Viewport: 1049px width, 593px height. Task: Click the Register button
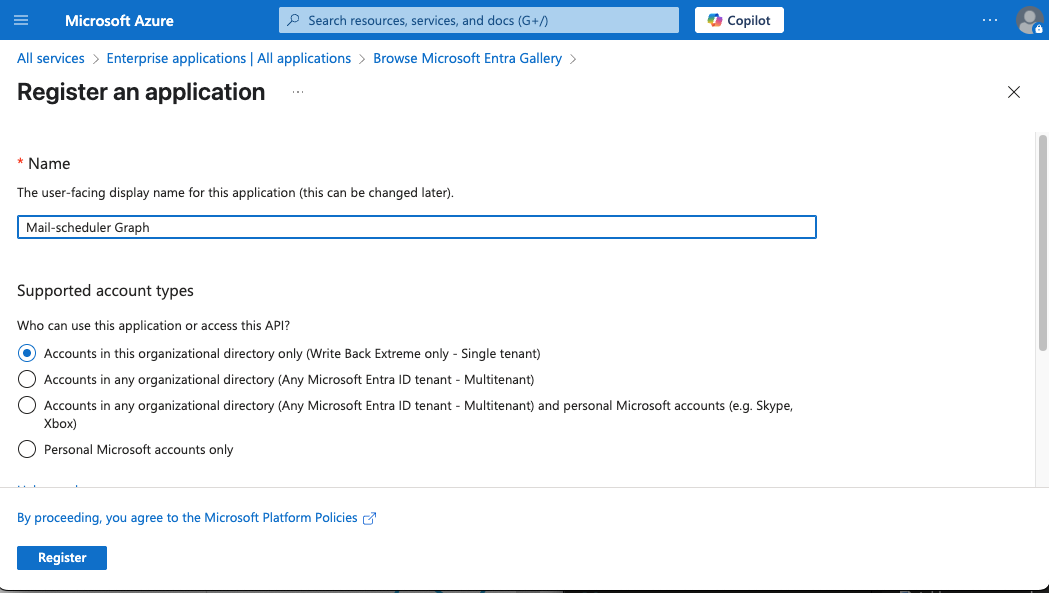click(62, 557)
